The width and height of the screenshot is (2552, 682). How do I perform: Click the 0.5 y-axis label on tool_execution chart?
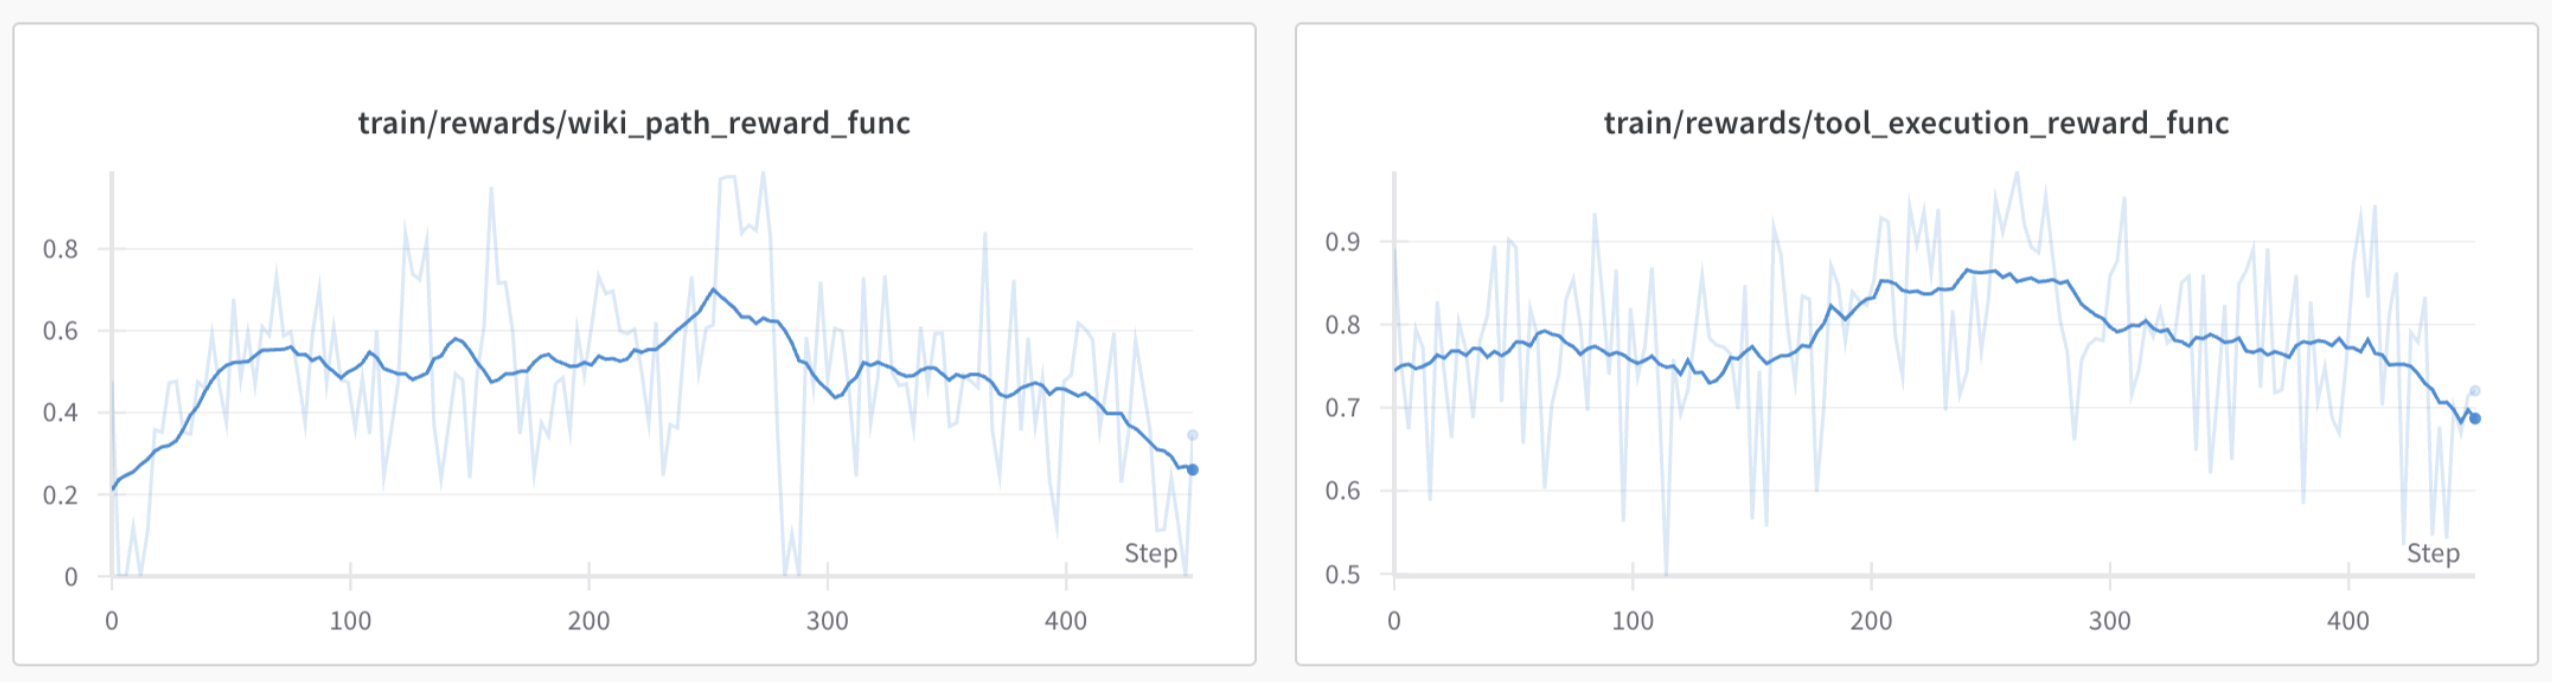click(1342, 575)
